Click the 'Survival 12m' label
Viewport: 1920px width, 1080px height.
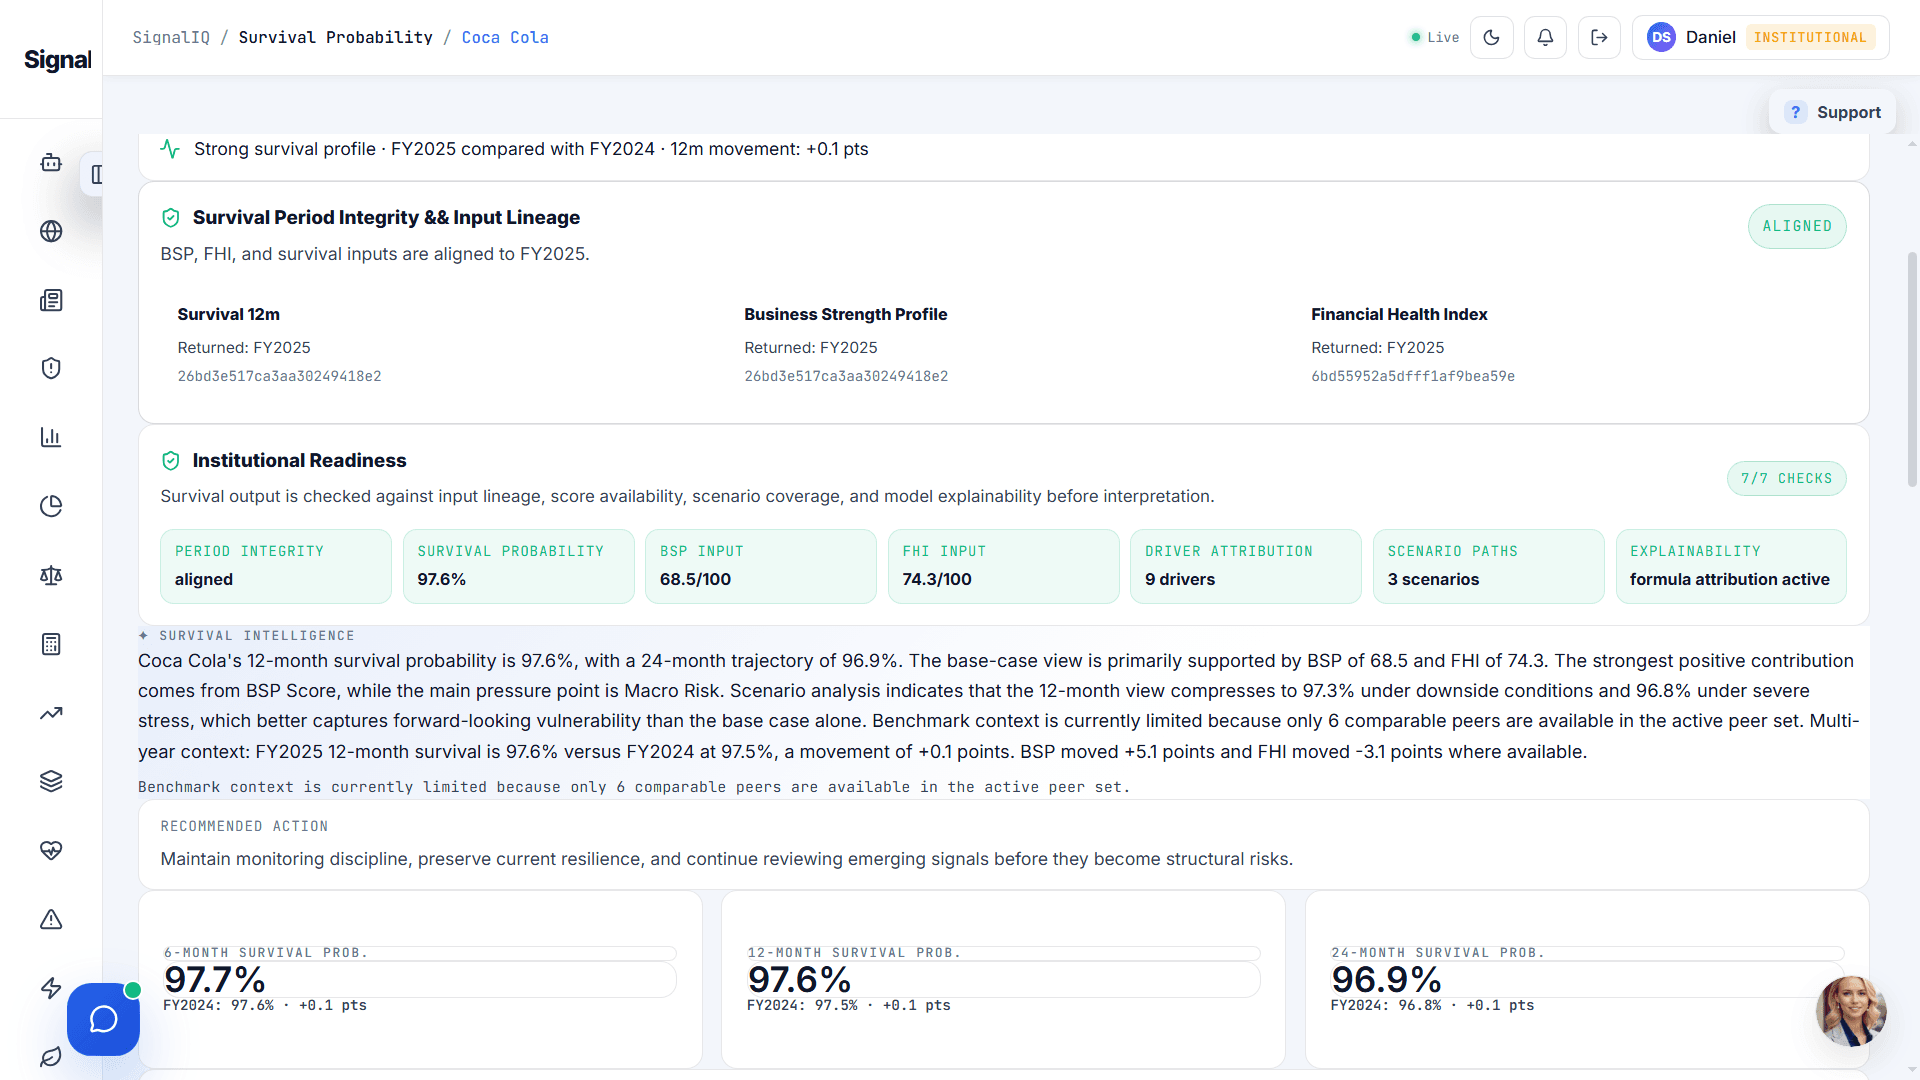pyautogui.click(x=229, y=314)
